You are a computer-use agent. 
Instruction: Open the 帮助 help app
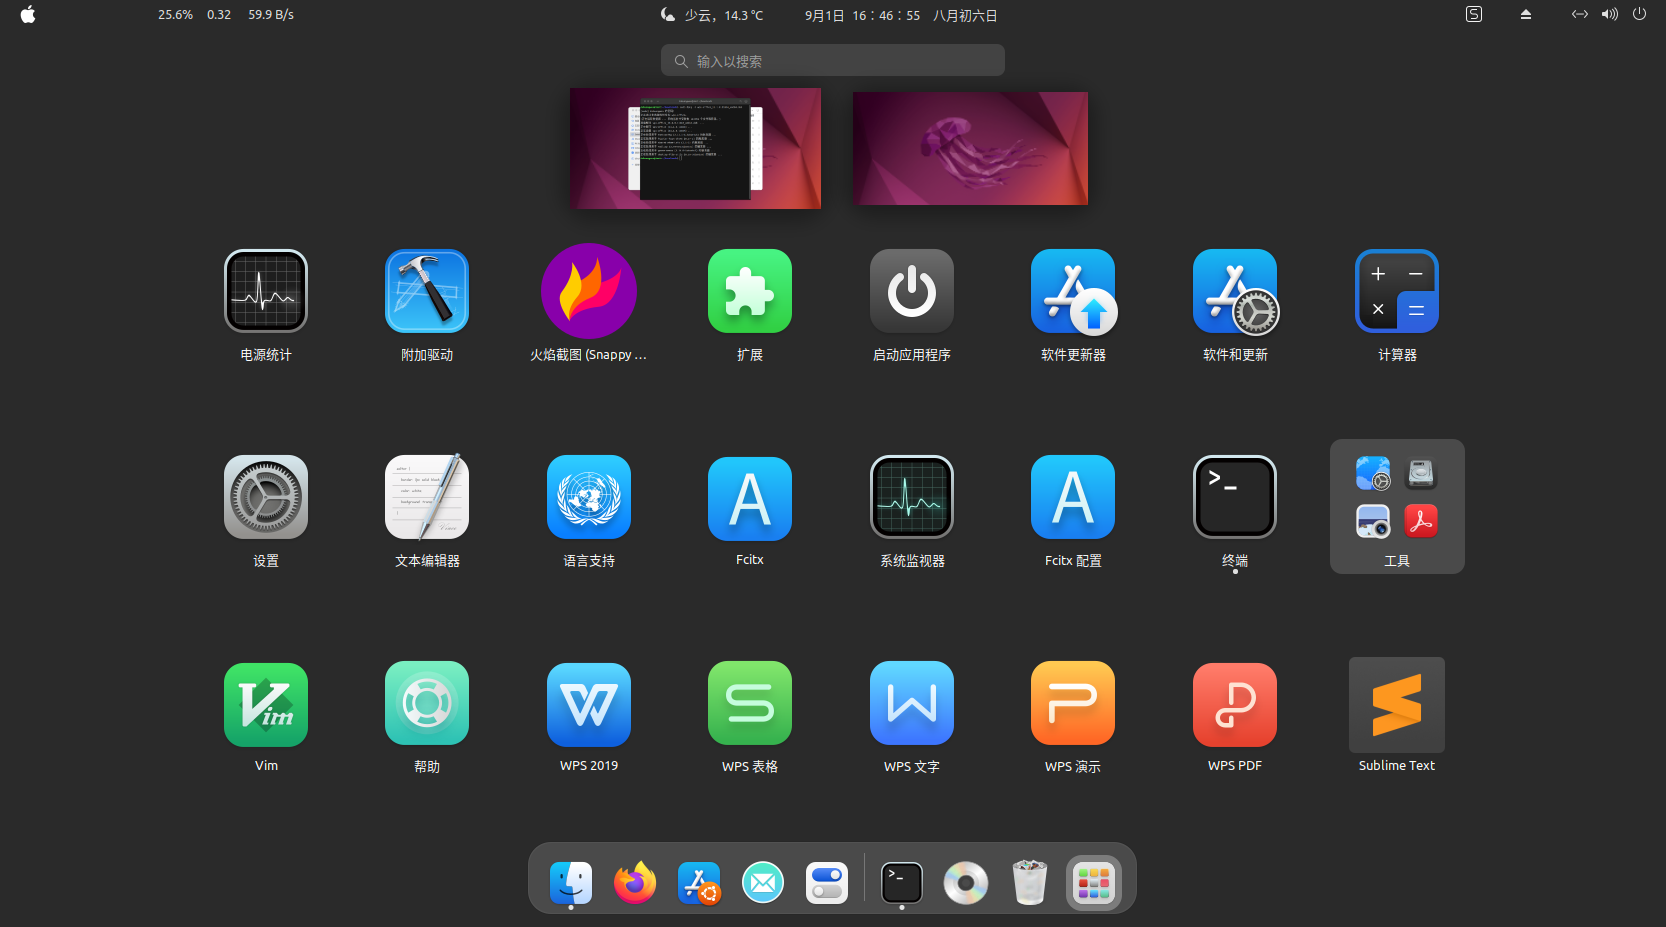(427, 703)
